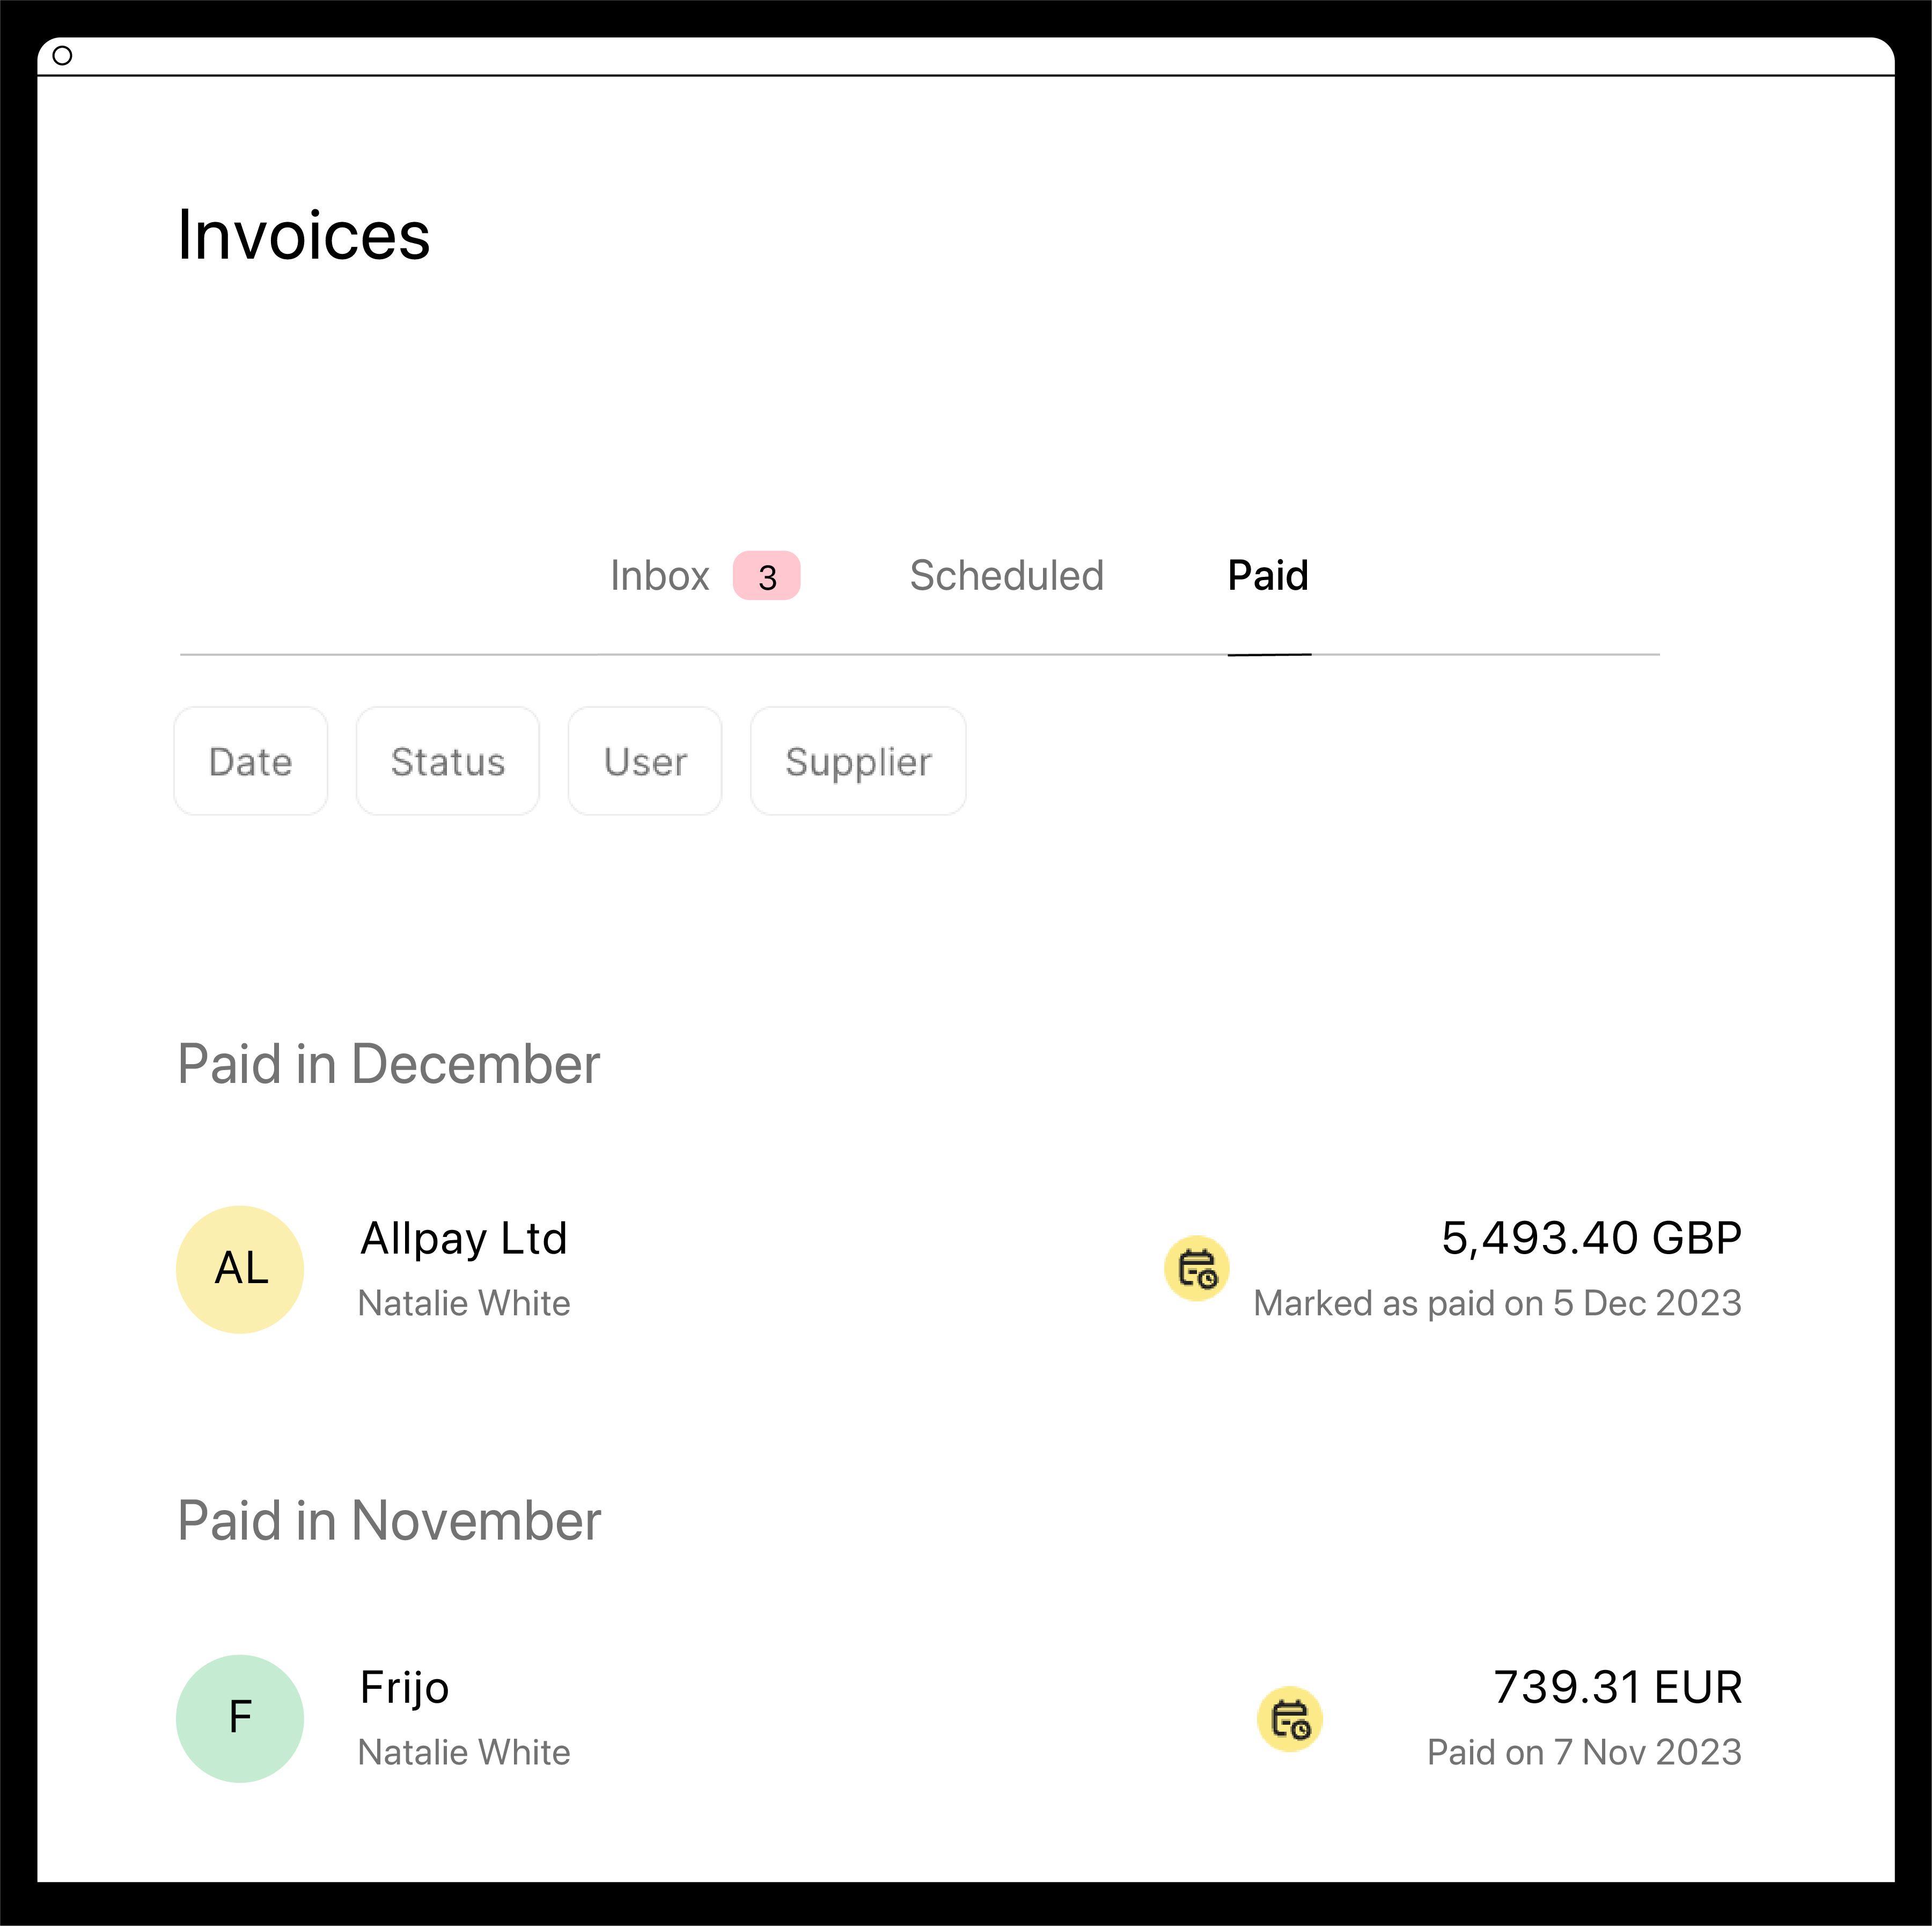Open the Supplier filter

tap(857, 761)
